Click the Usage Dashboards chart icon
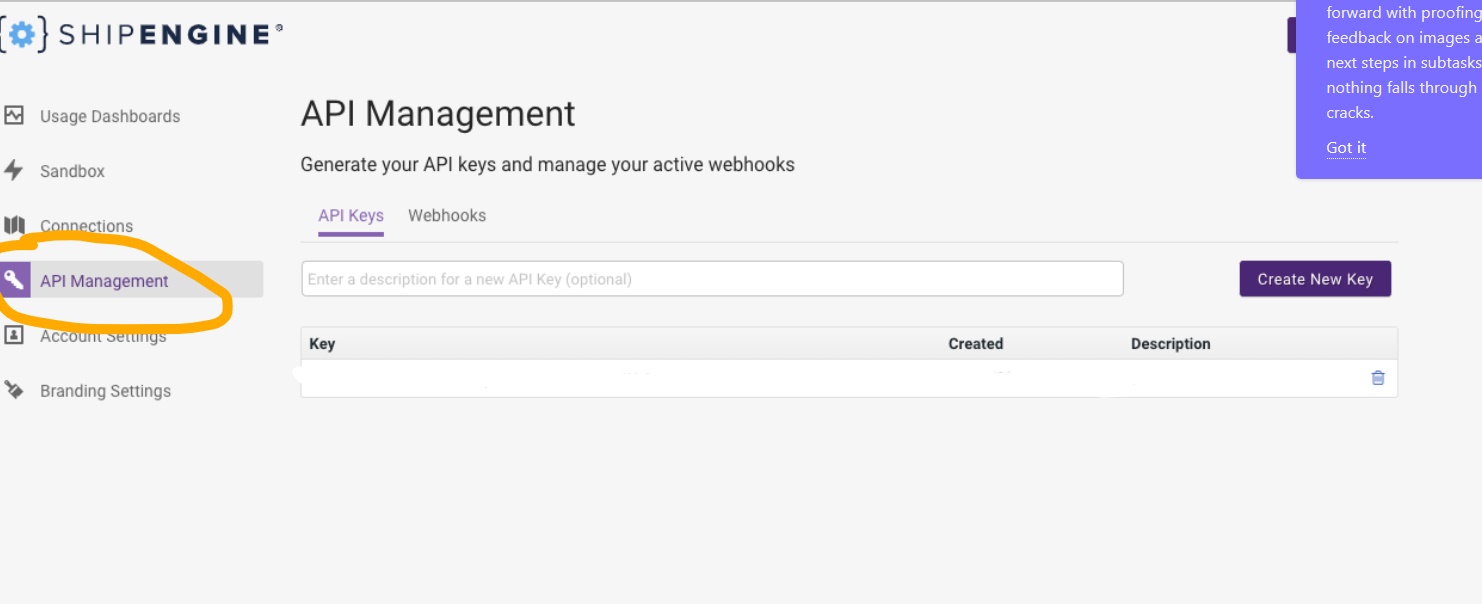The width and height of the screenshot is (1482, 604). 14,115
